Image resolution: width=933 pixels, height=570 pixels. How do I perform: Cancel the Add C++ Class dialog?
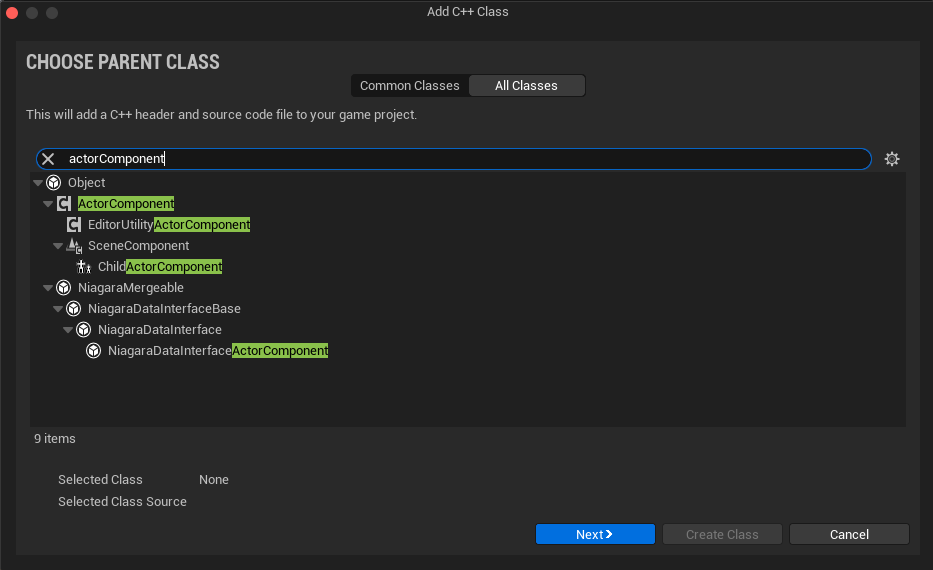point(849,534)
